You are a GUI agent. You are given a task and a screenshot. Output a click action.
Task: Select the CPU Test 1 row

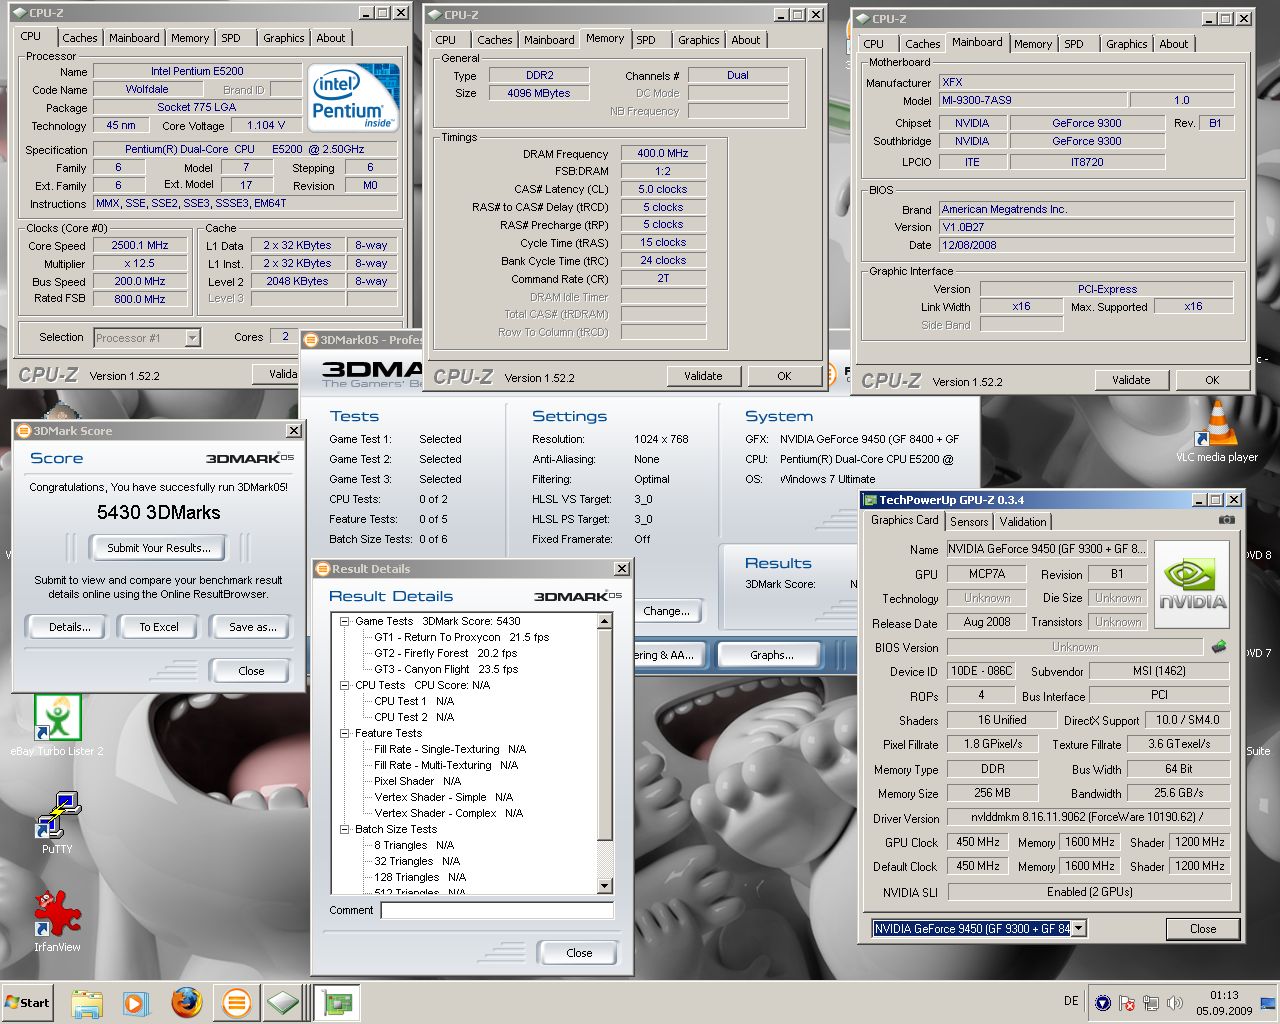414,701
